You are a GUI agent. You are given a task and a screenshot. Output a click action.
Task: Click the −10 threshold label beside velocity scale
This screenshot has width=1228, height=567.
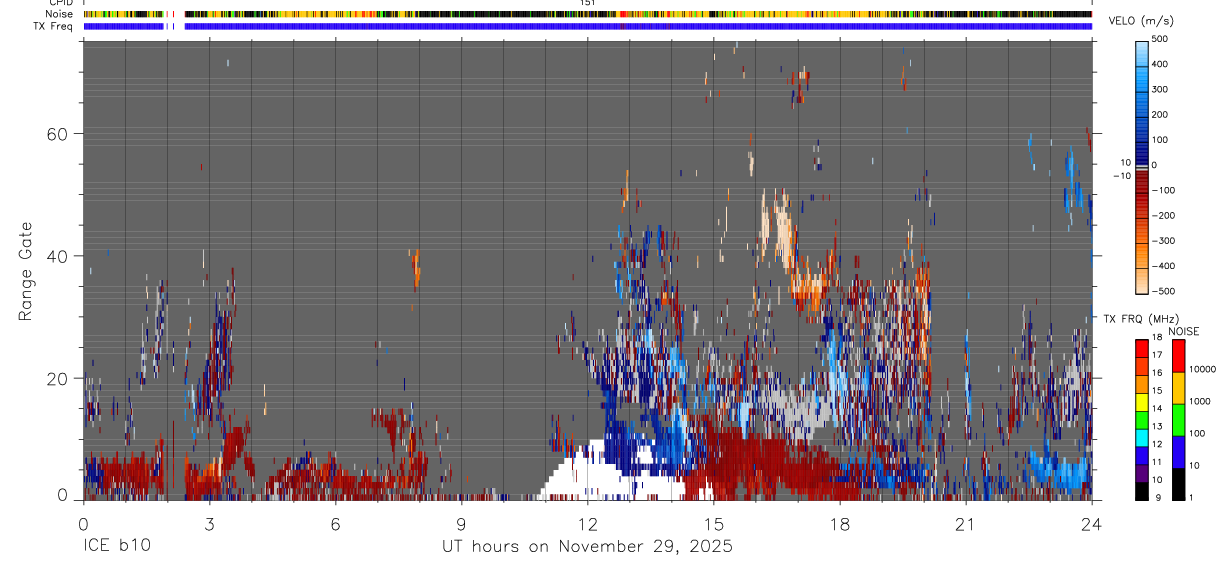pyautogui.click(x=1120, y=175)
